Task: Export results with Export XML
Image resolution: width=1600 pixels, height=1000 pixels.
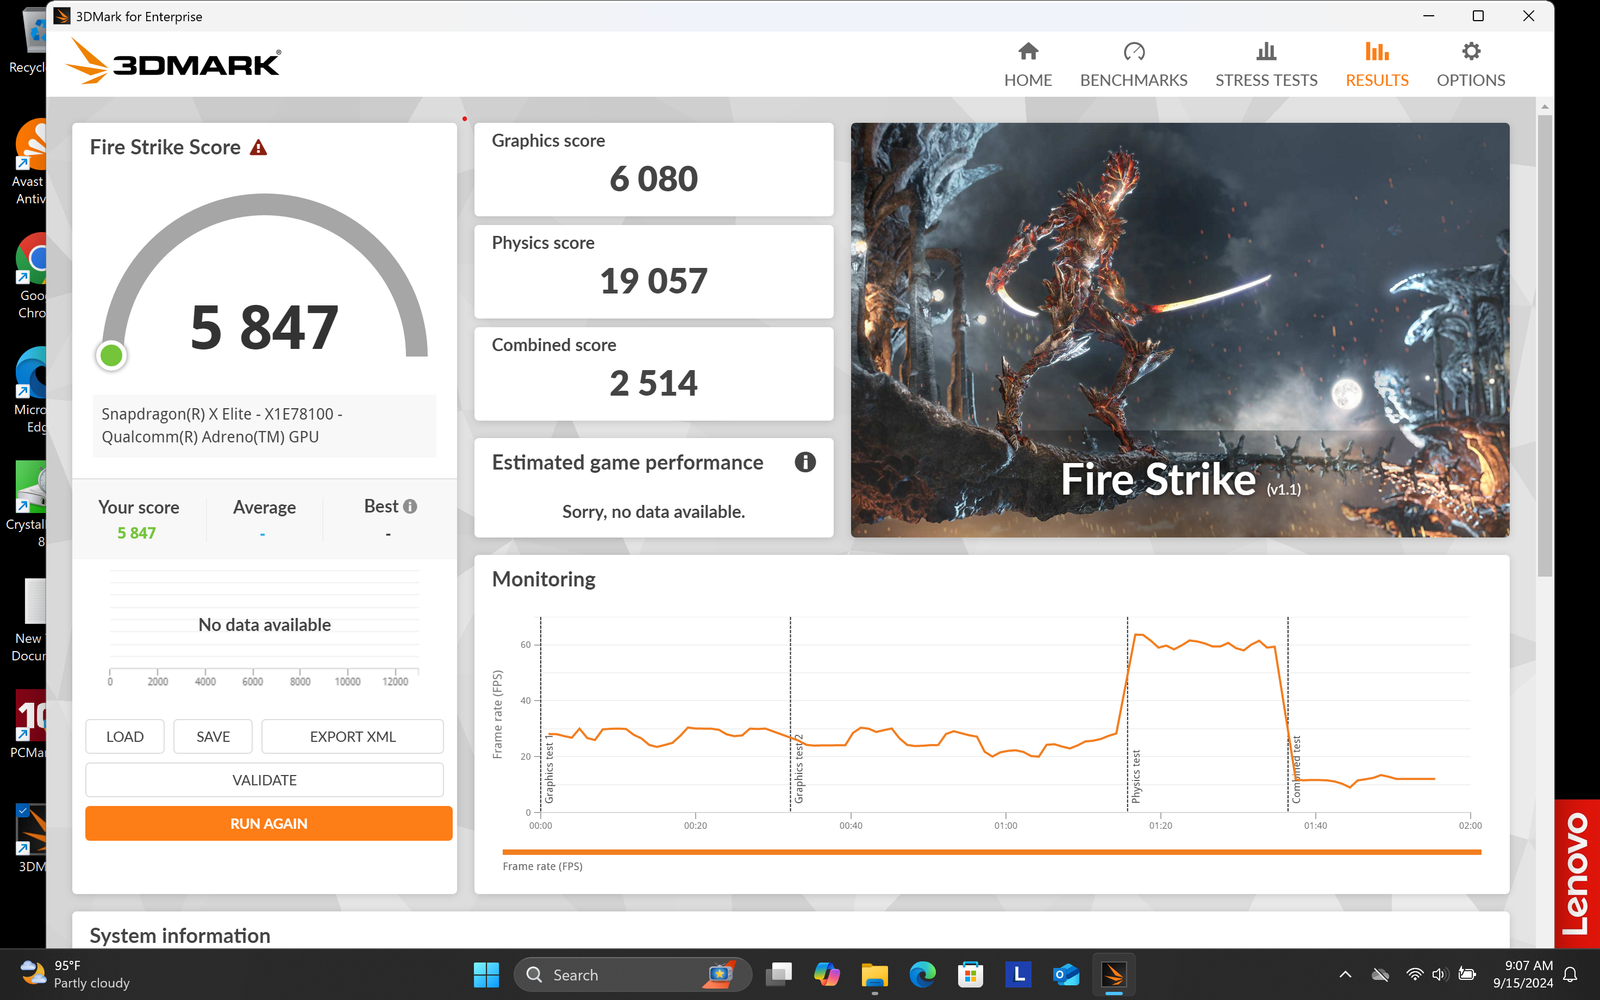Action: coord(352,737)
